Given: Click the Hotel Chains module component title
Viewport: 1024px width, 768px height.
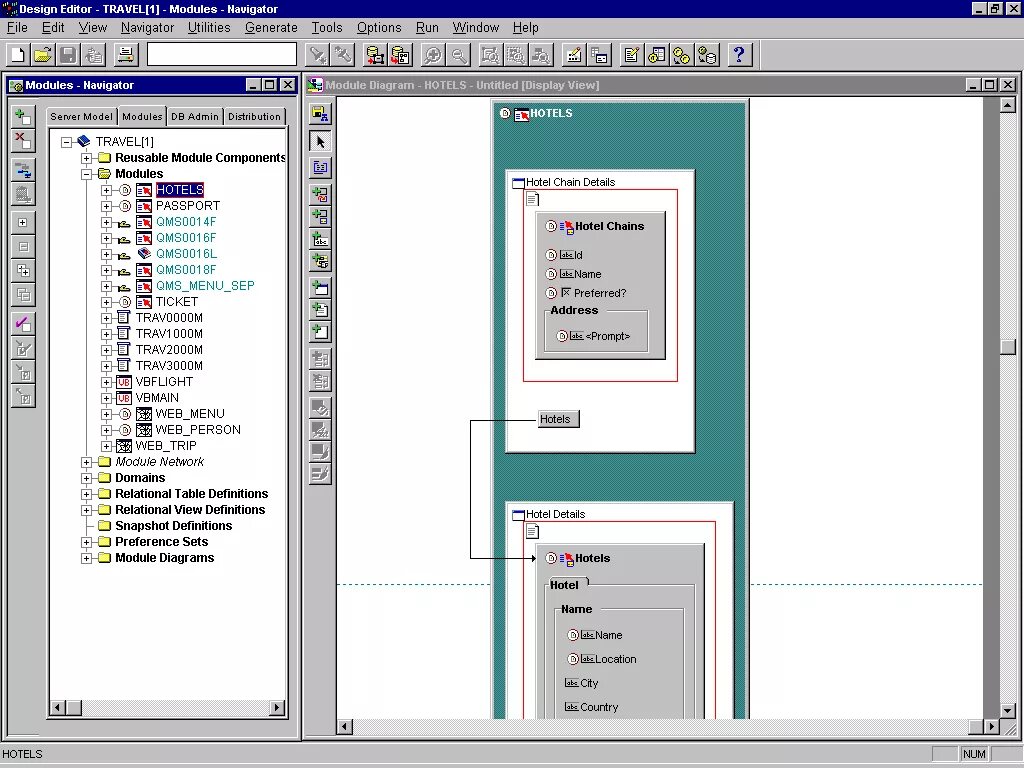Looking at the screenshot, I should coord(609,226).
